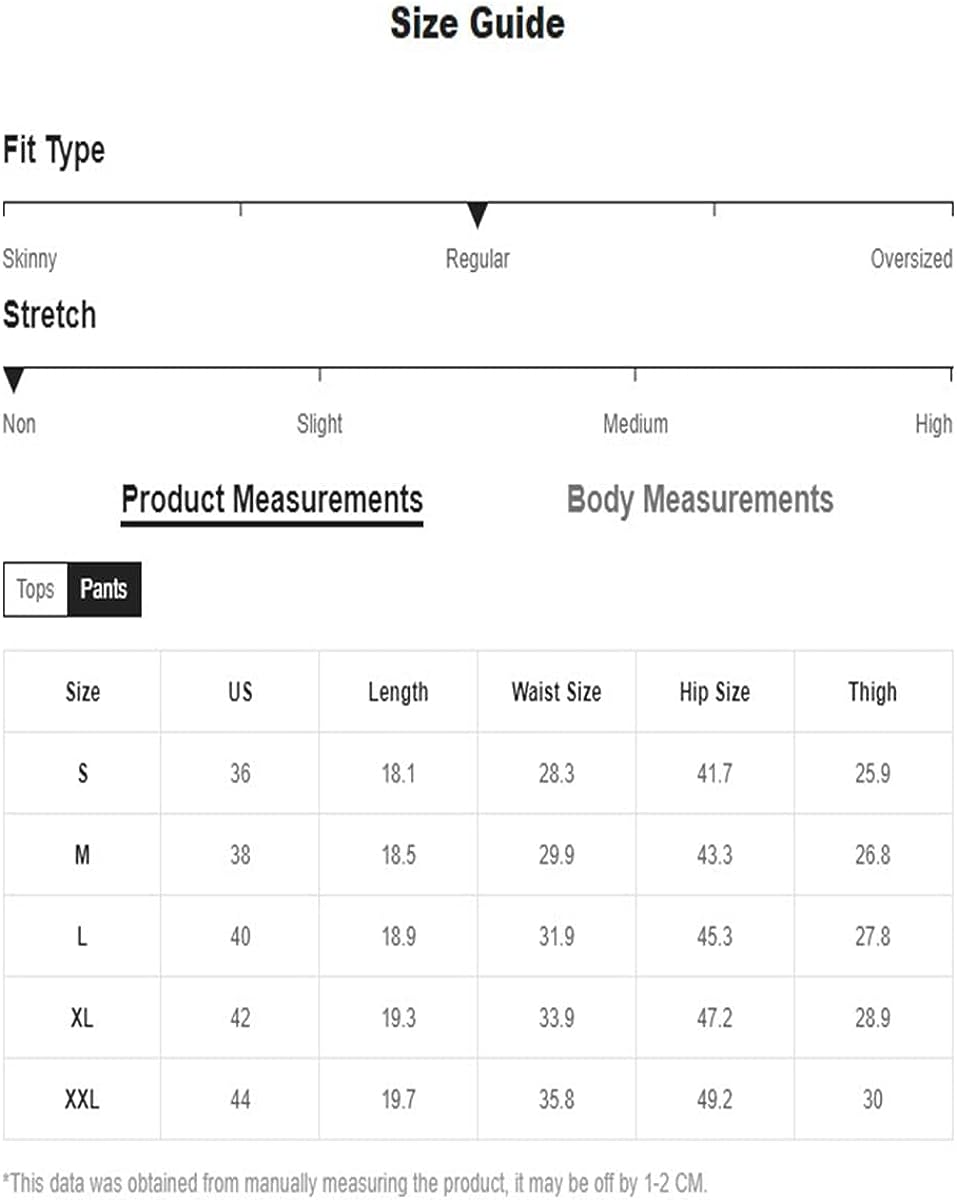Select the XXL size row label

coord(82,1100)
